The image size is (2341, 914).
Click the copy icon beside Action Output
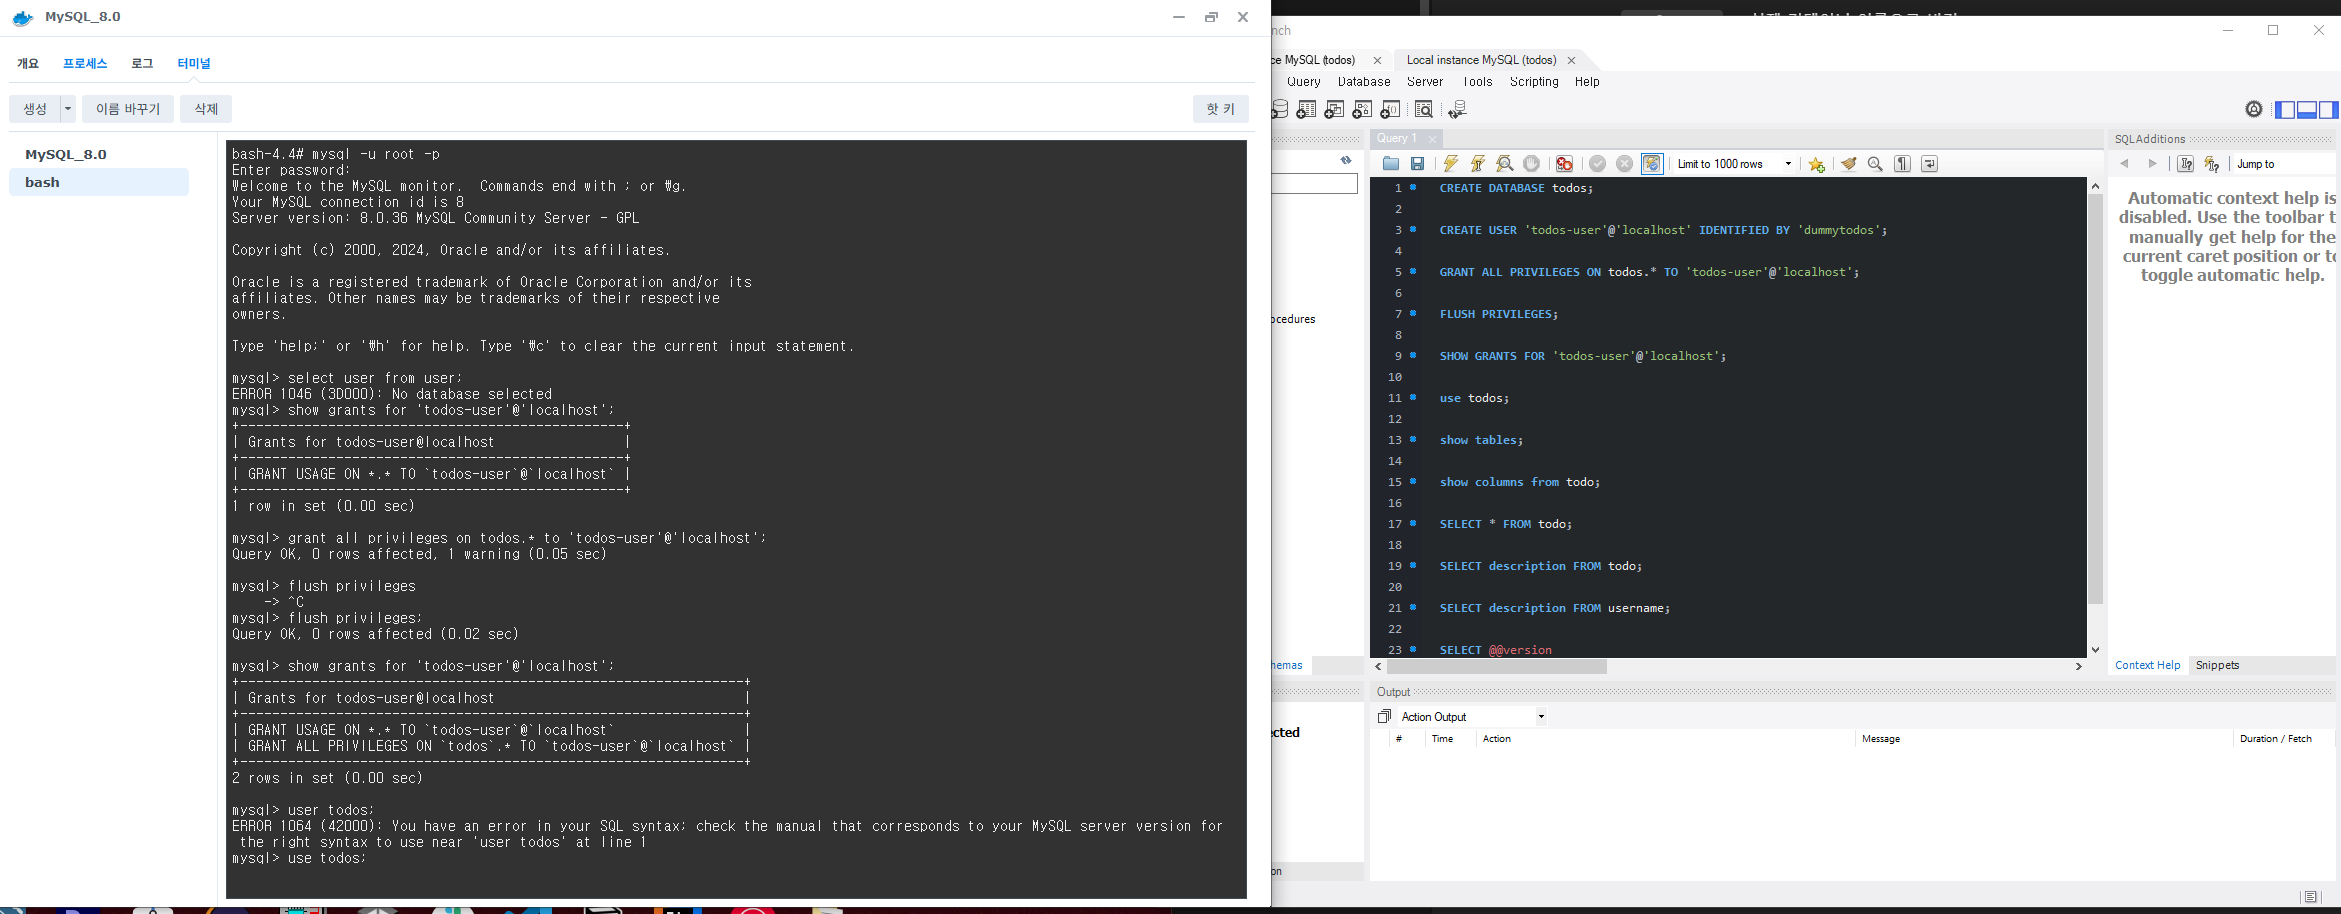point(1384,717)
